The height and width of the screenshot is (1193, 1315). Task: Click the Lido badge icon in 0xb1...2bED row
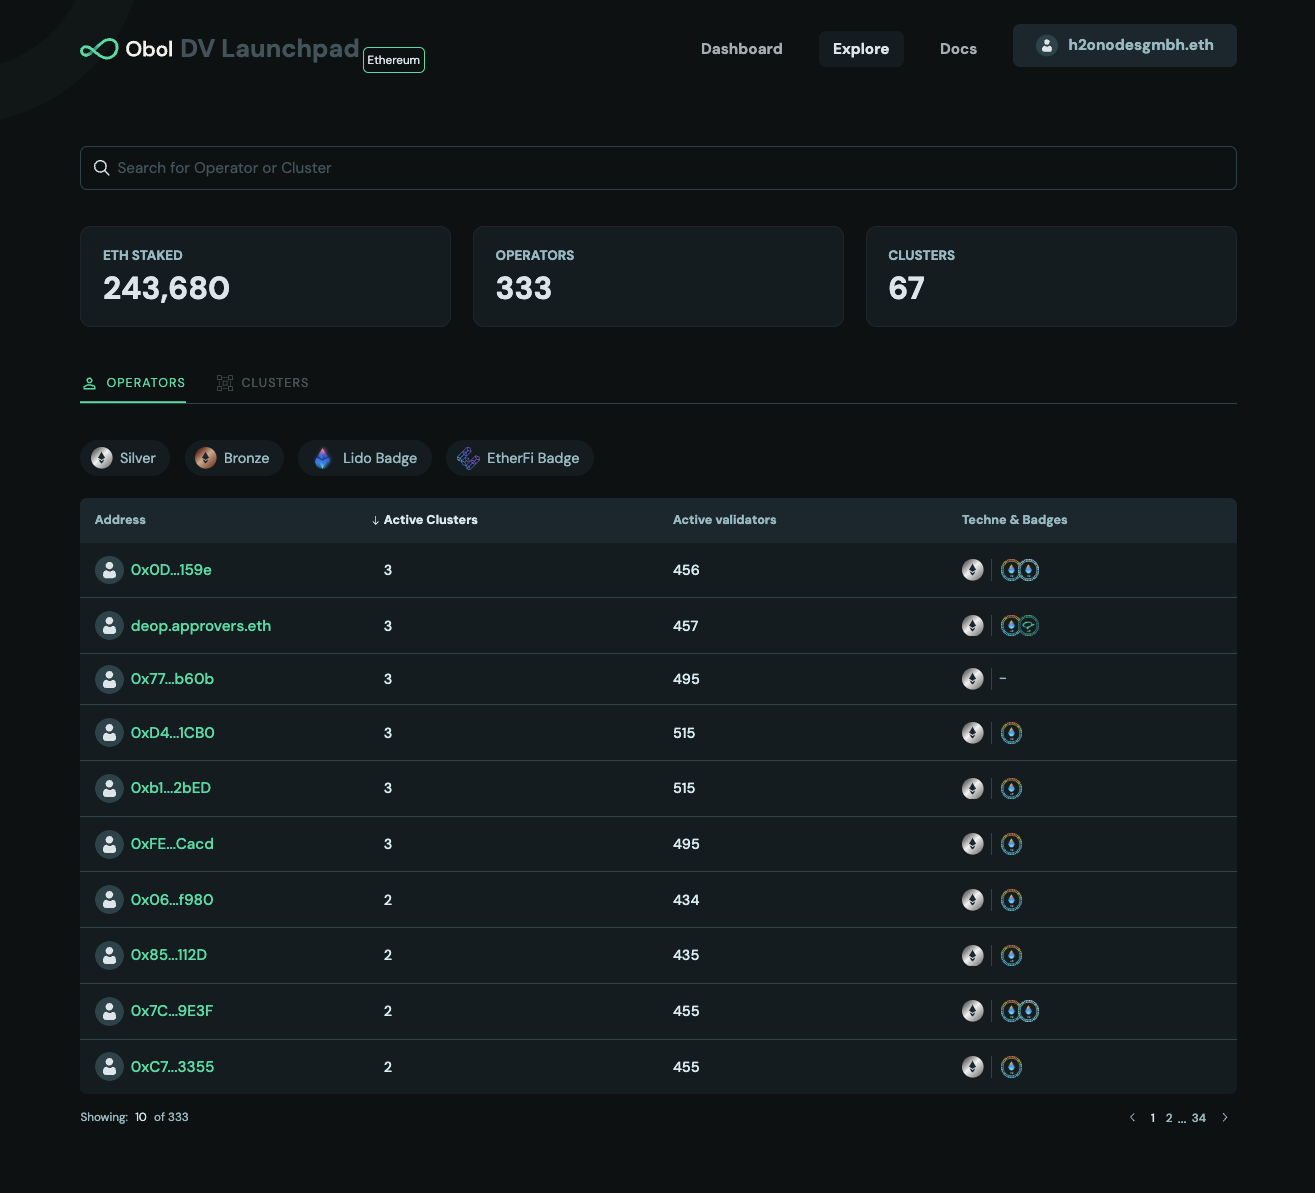(x=1011, y=788)
